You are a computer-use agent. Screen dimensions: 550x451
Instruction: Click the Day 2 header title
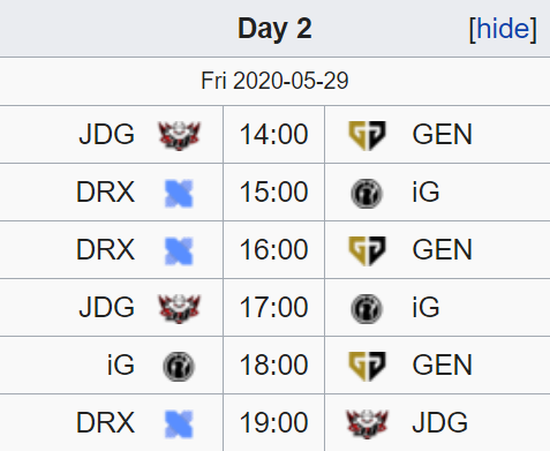(x=275, y=28)
